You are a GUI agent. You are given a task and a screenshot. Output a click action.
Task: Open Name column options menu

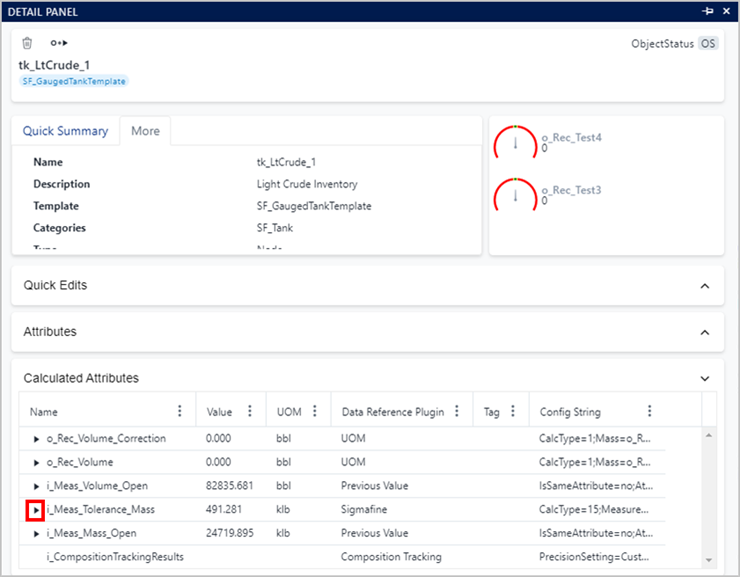(x=180, y=411)
